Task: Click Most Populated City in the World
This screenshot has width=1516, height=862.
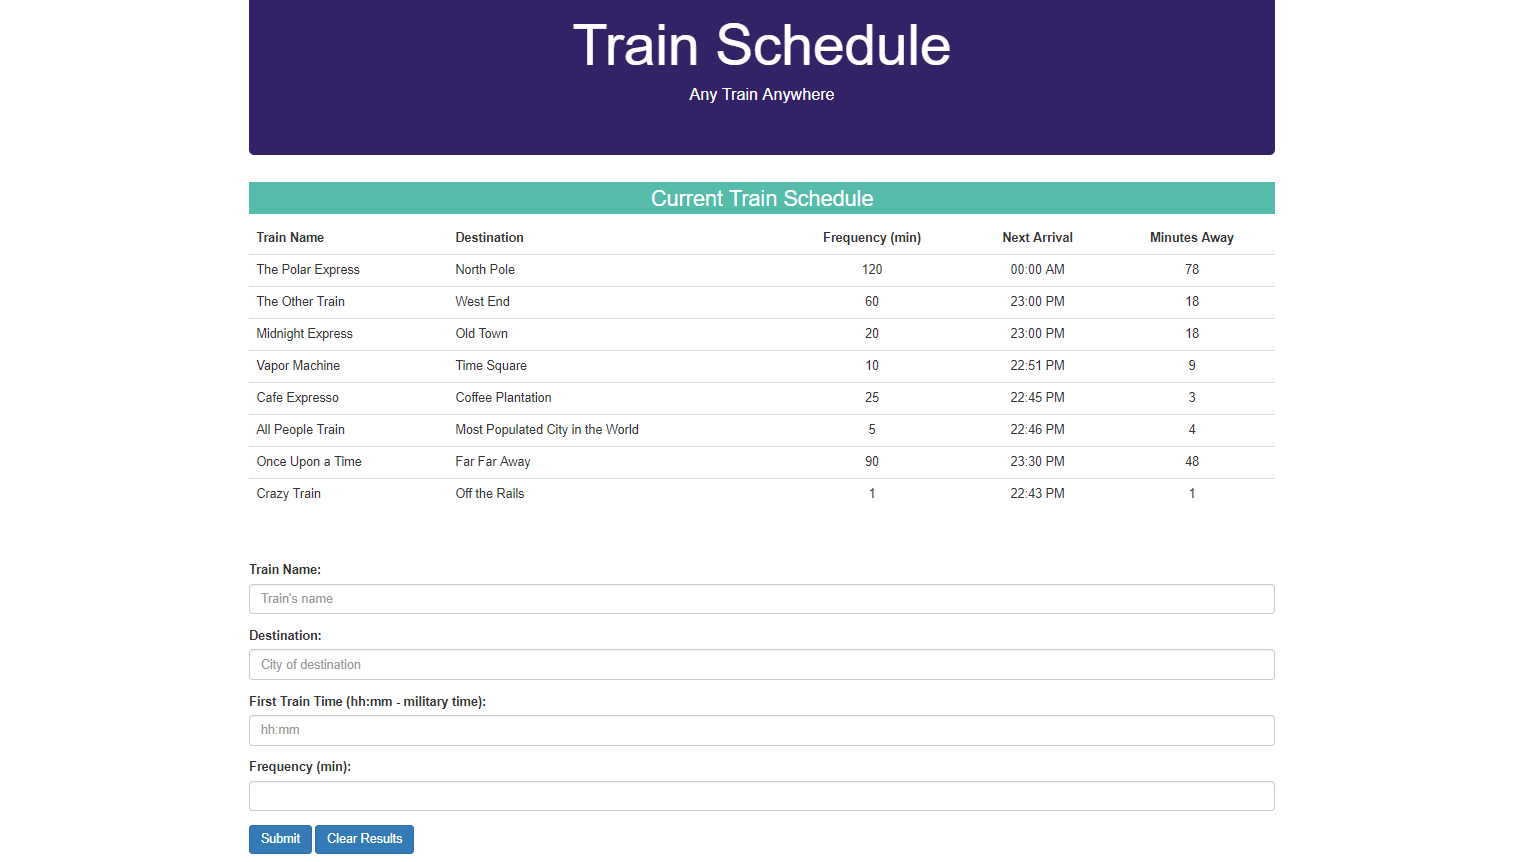Action: pyautogui.click(x=547, y=430)
